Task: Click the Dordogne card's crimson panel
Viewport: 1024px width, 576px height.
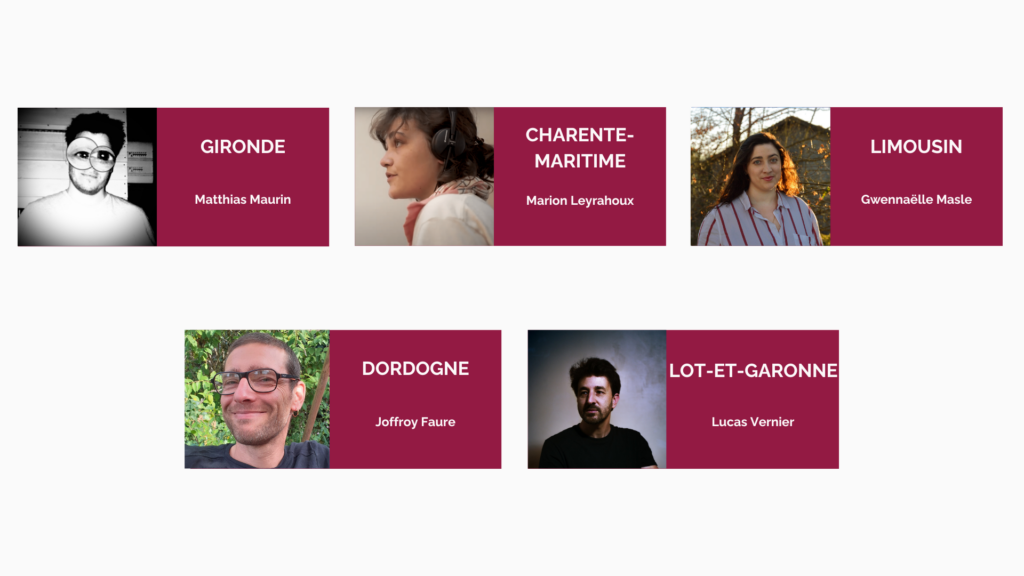Action: 415,451
